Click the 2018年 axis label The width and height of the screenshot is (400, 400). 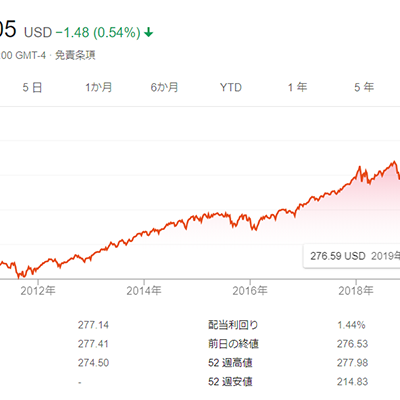click(x=356, y=291)
